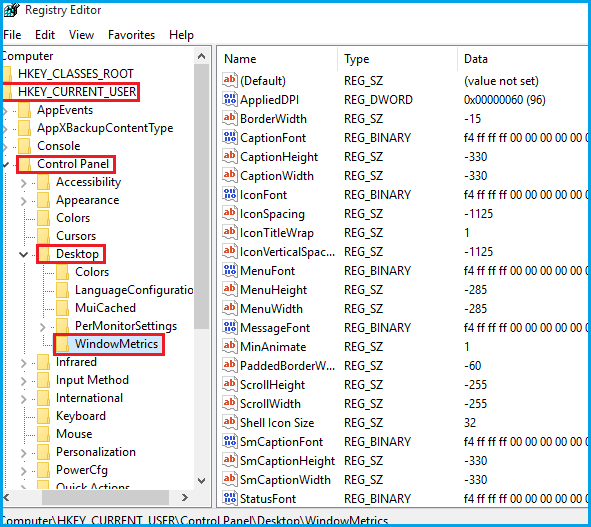Expand the Appearance key
Image resolution: width=591 pixels, height=527 pixels.
click(x=24, y=201)
